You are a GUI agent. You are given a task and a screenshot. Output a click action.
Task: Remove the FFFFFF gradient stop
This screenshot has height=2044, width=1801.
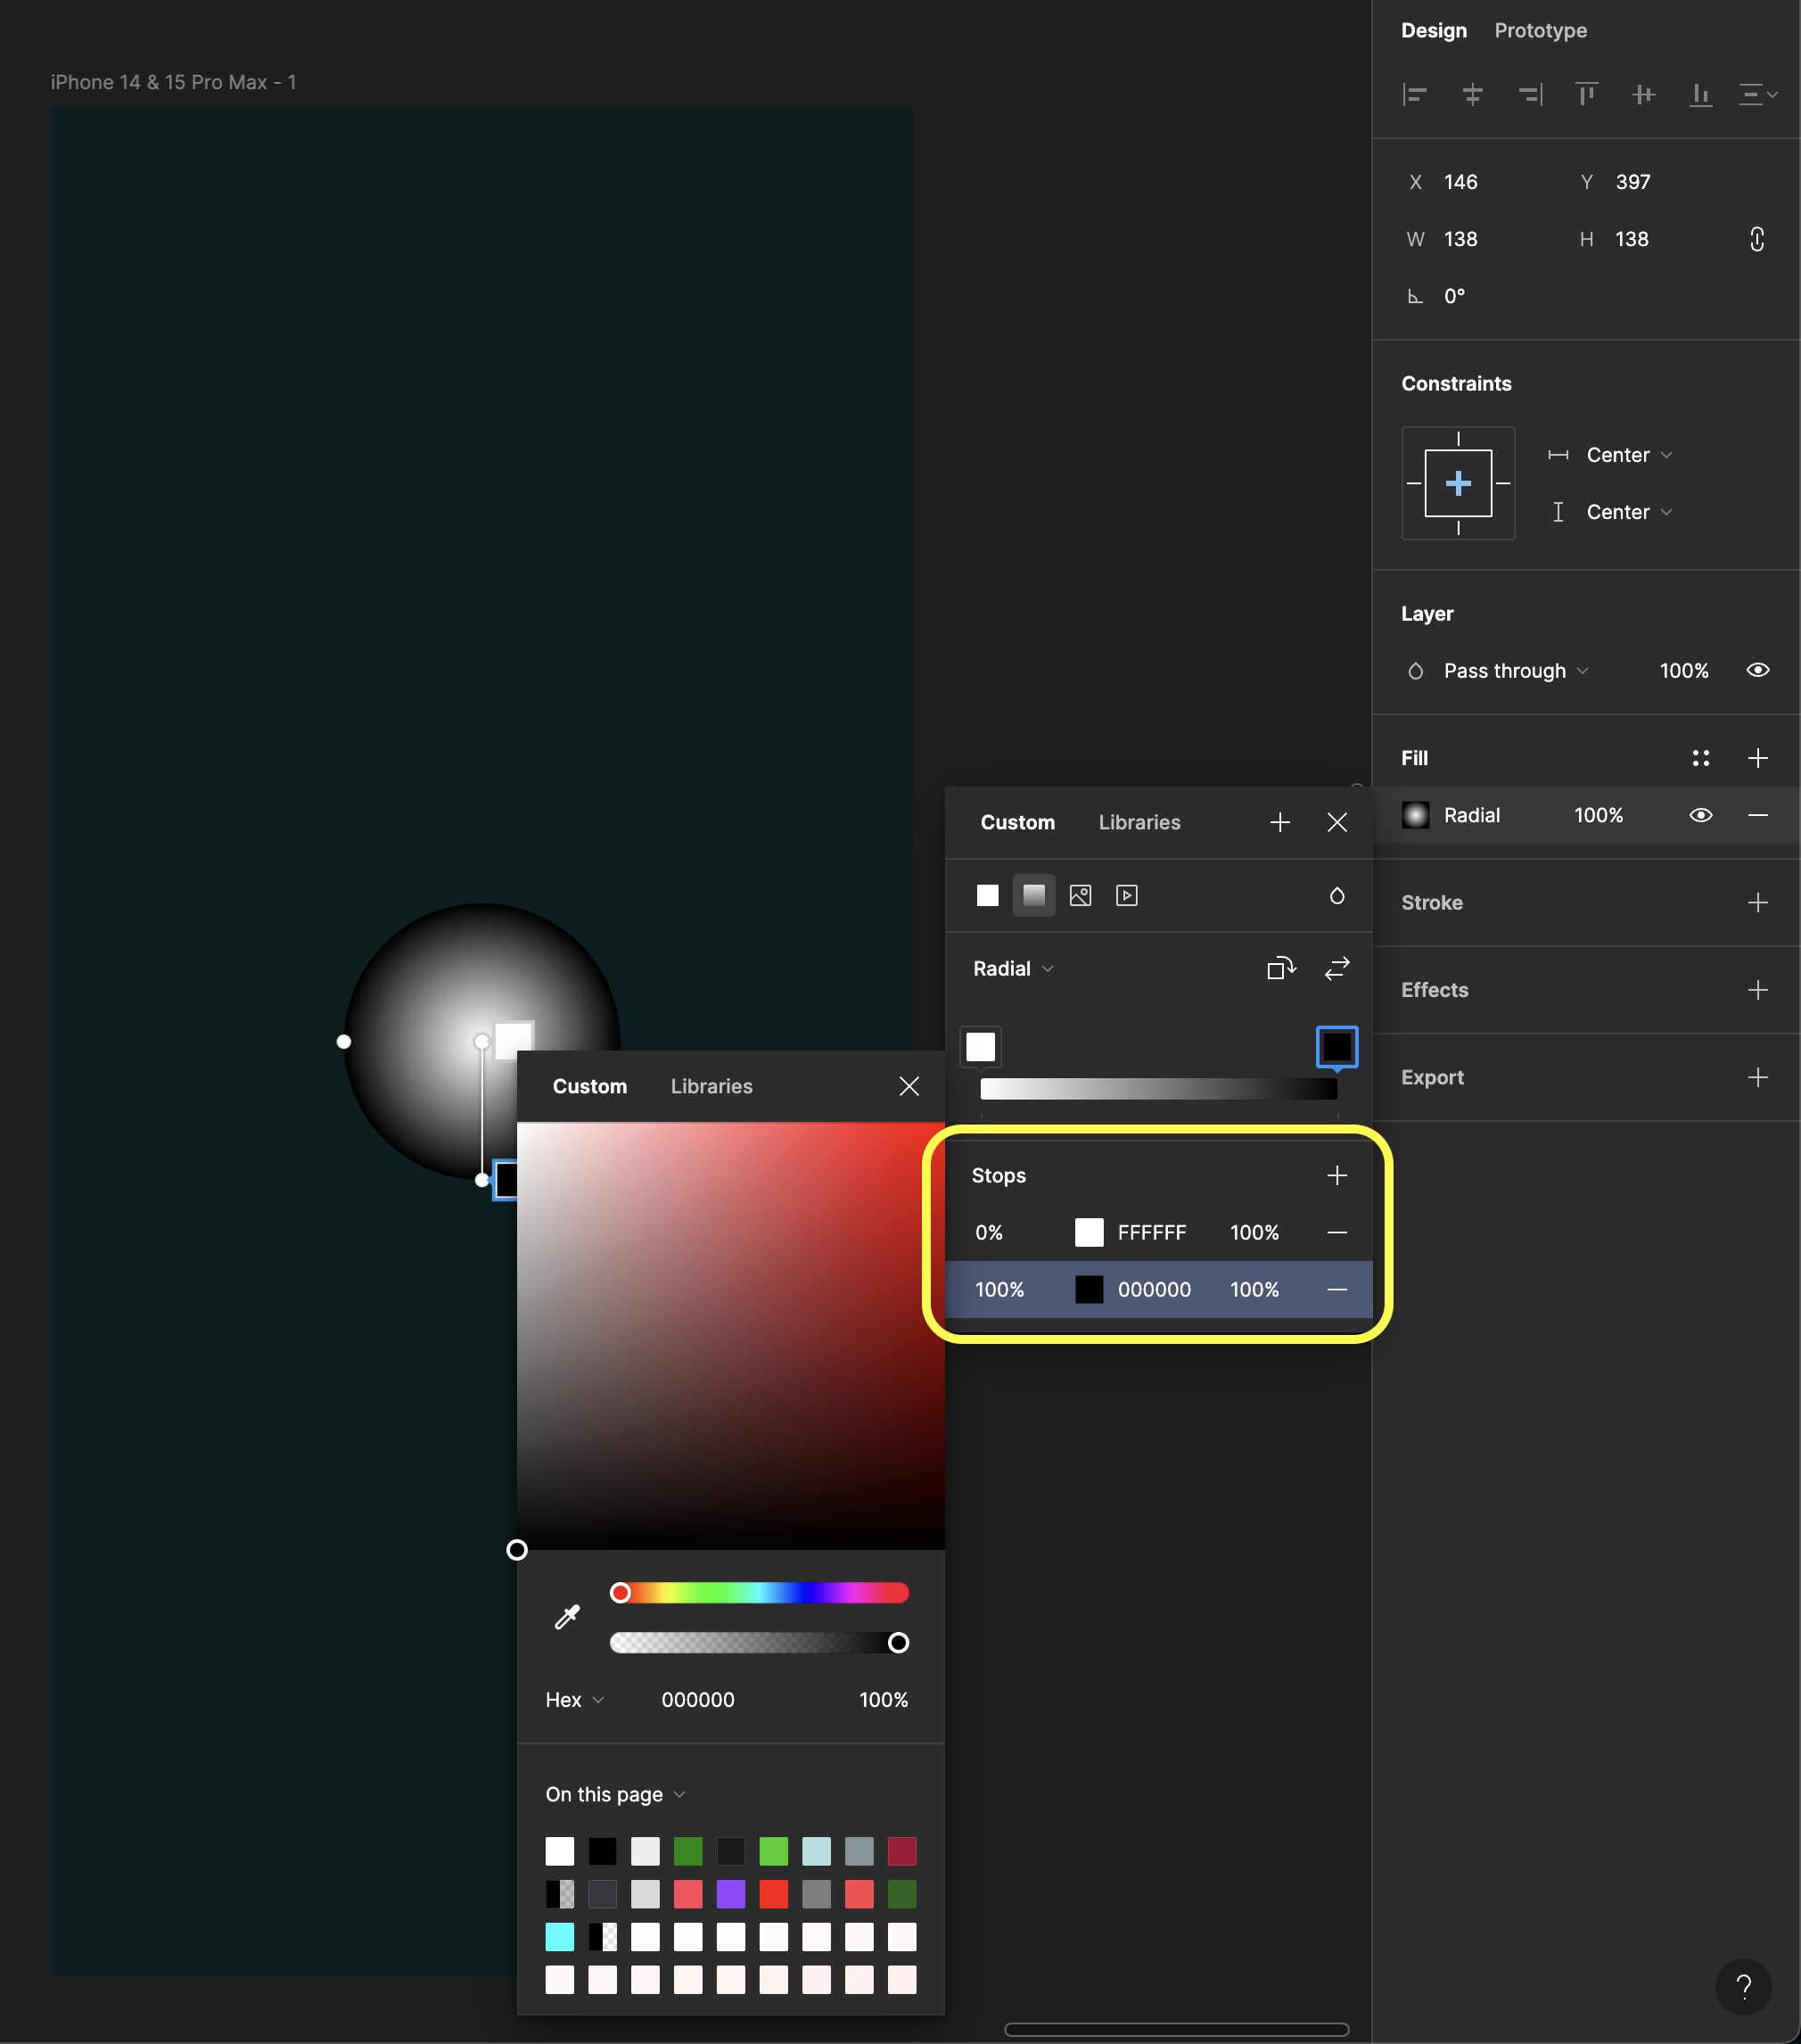pyautogui.click(x=1337, y=1232)
